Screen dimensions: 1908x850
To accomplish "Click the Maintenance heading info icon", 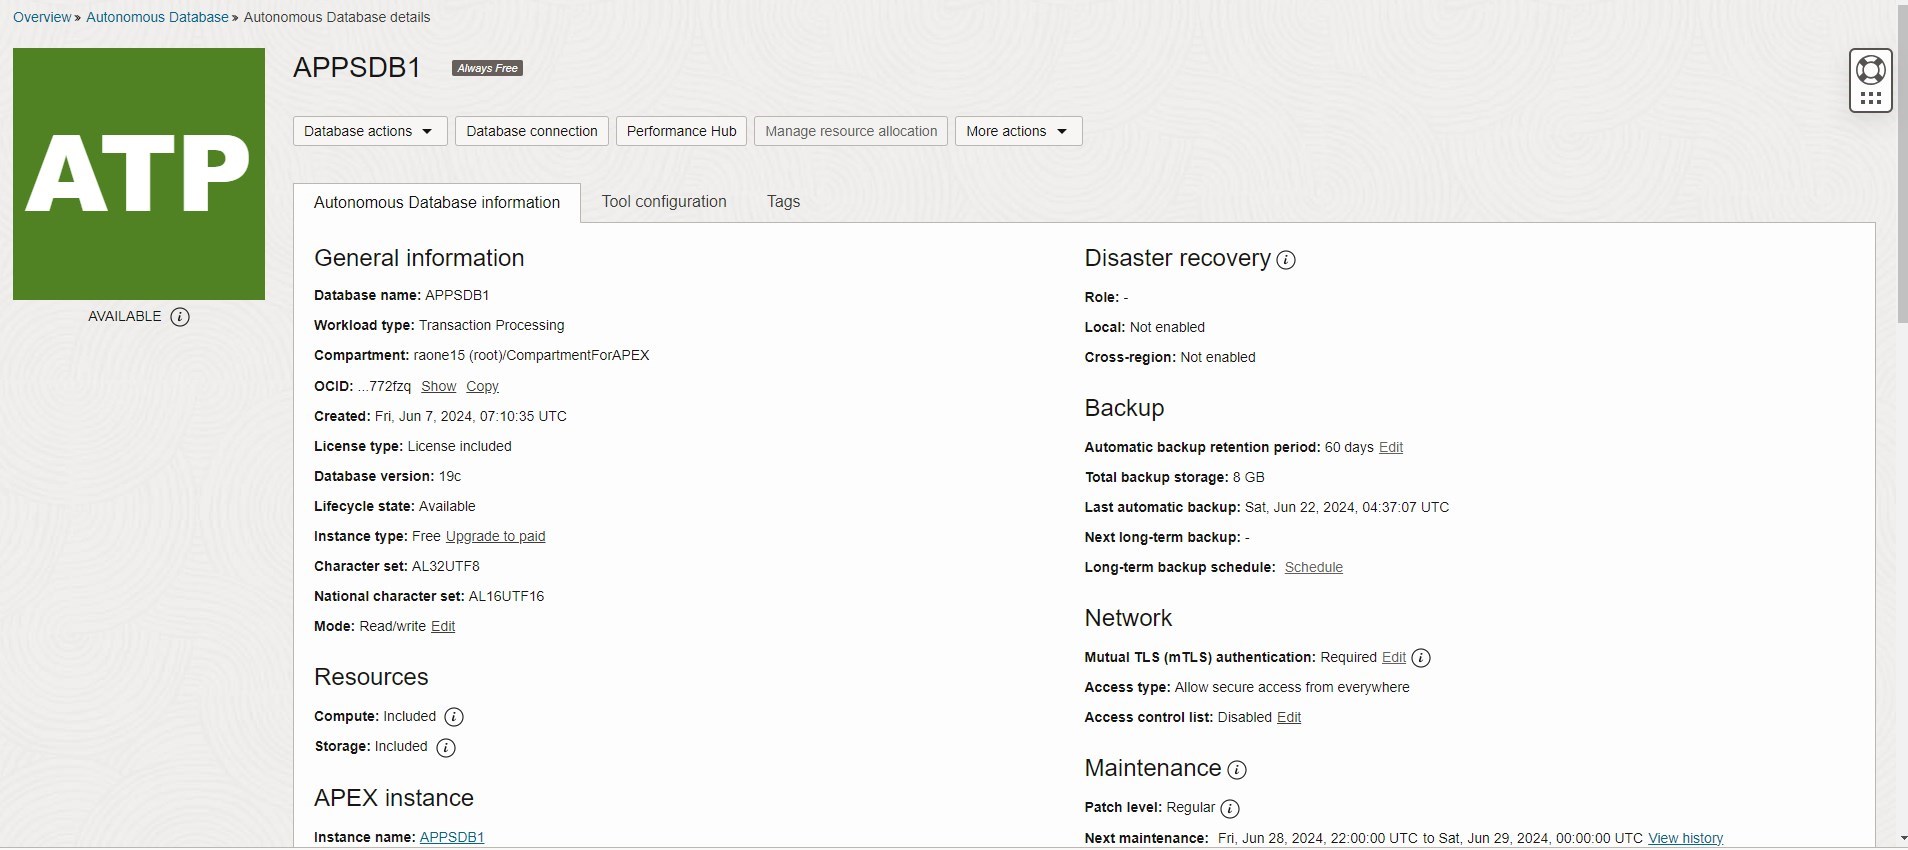I will point(1237,770).
